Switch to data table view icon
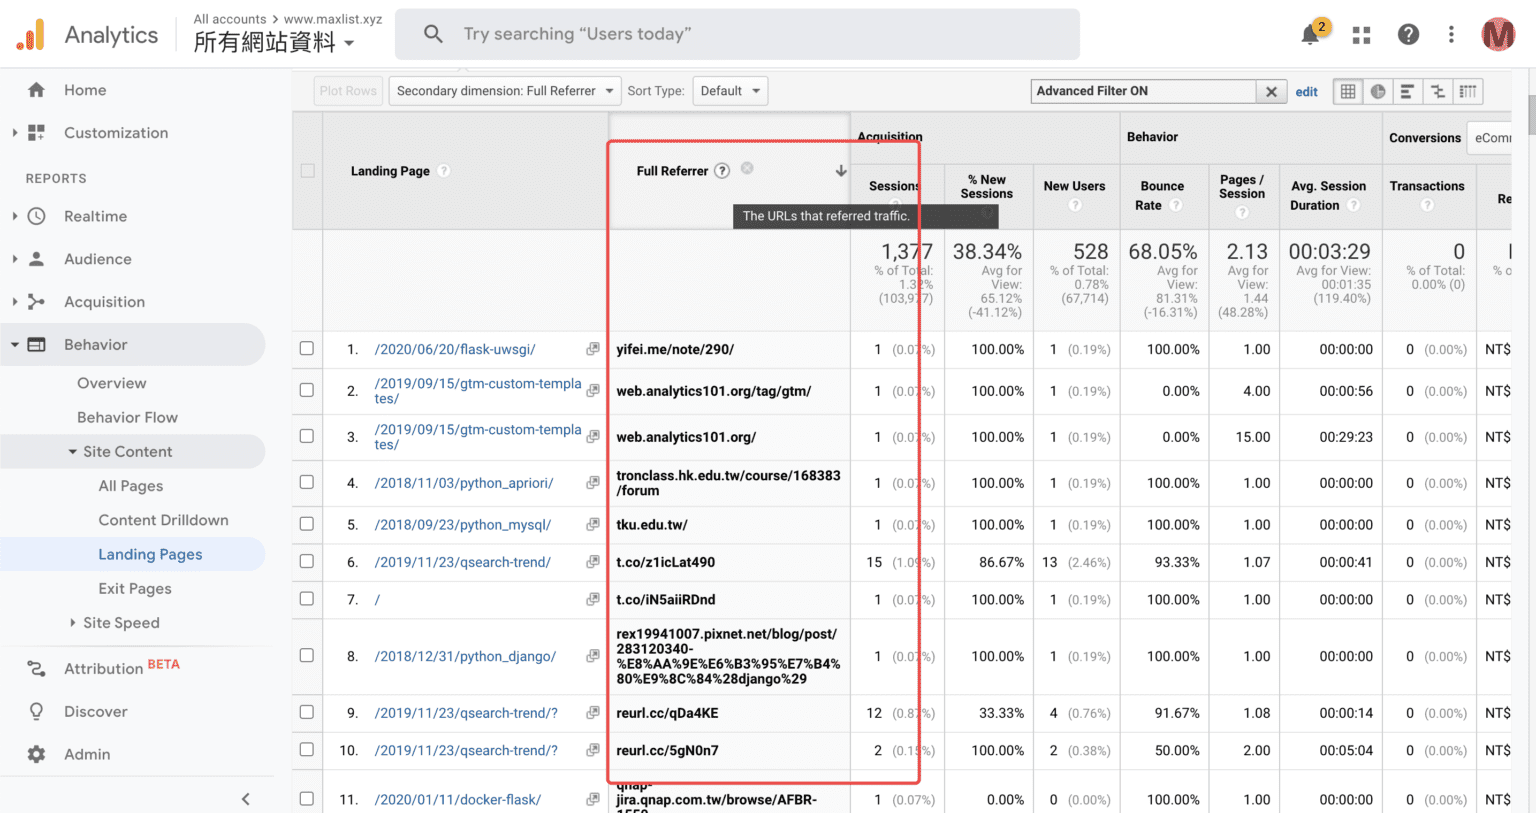 tap(1348, 92)
